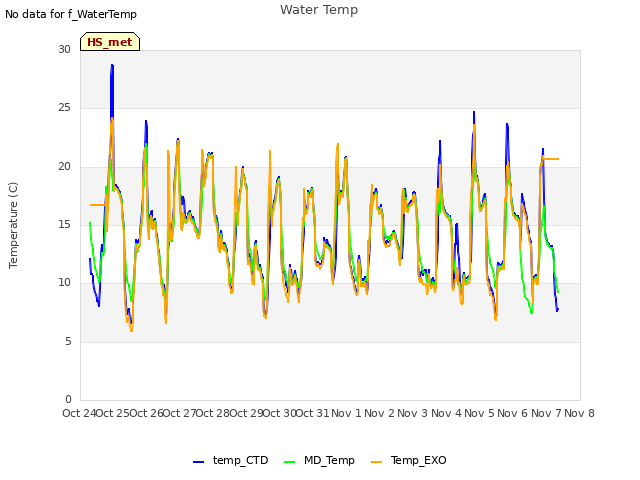Viewport: 640px width, 480px height.
Task: Click the tallest blue temp_CTD peak near 29
Action: (x=112, y=65)
